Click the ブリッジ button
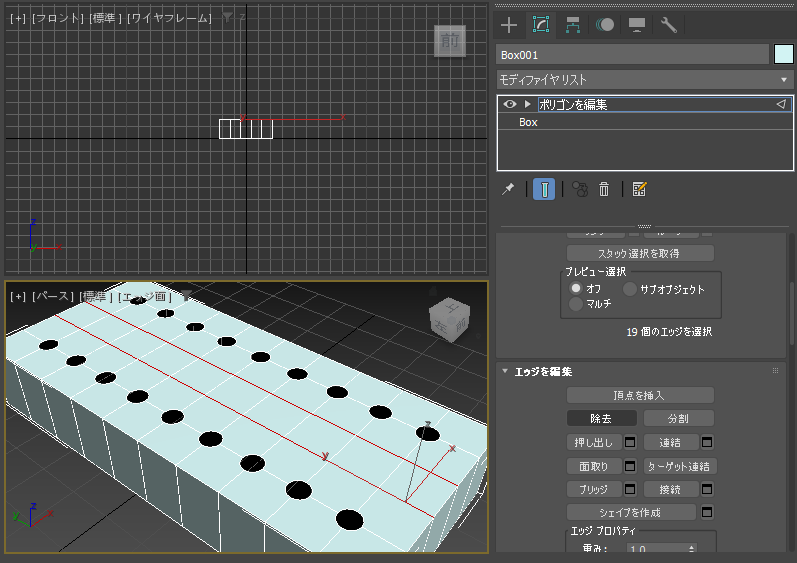Viewport: 797px width, 563px height. (x=594, y=489)
